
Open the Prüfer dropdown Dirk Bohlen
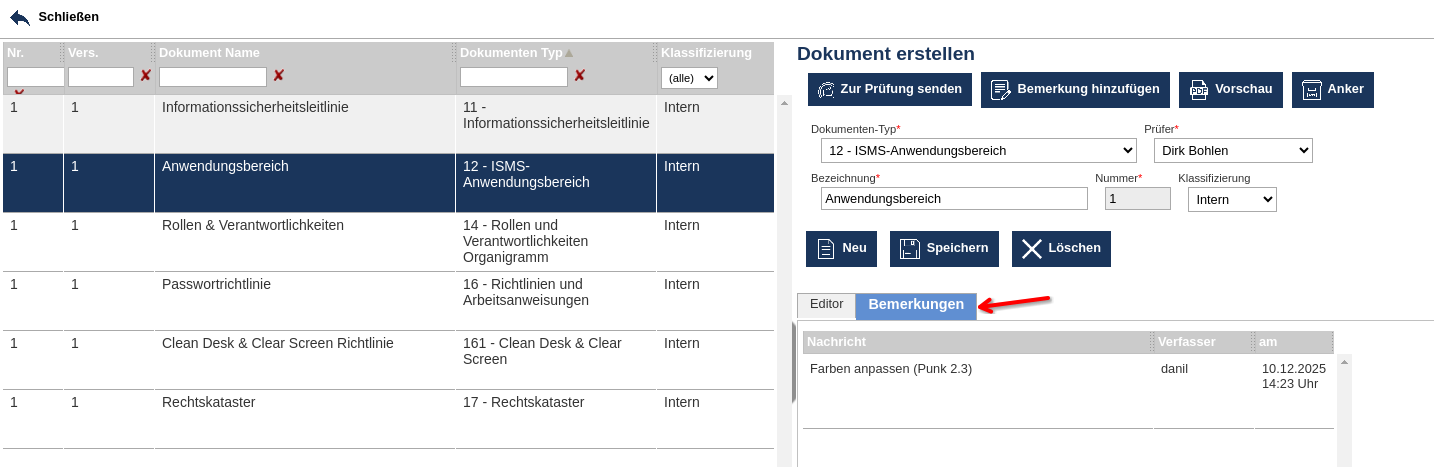click(x=1232, y=151)
